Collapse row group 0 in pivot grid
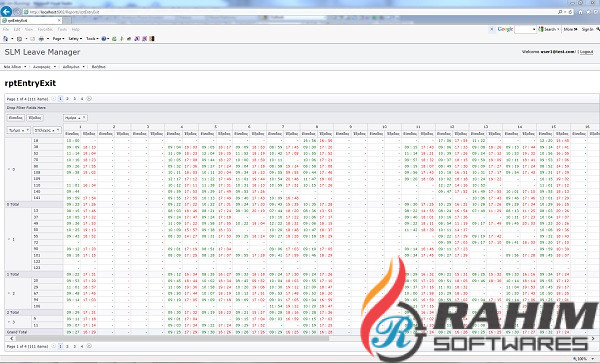The width and height of the screenshot is (600, 363). tap(9, 169)
